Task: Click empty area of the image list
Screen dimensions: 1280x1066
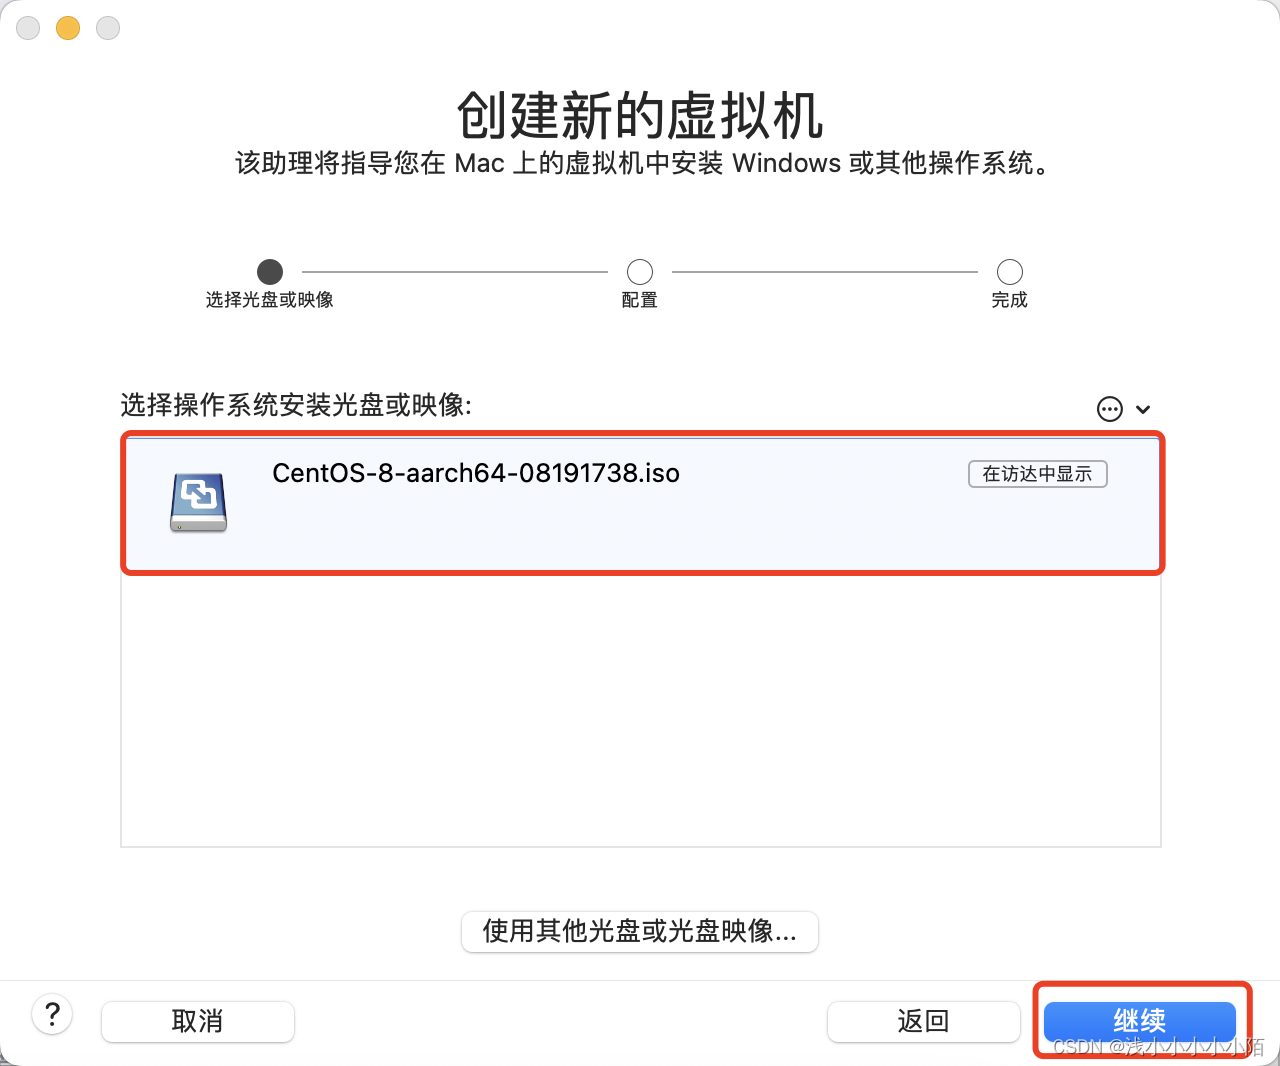Action: click(x=640, y=710)
